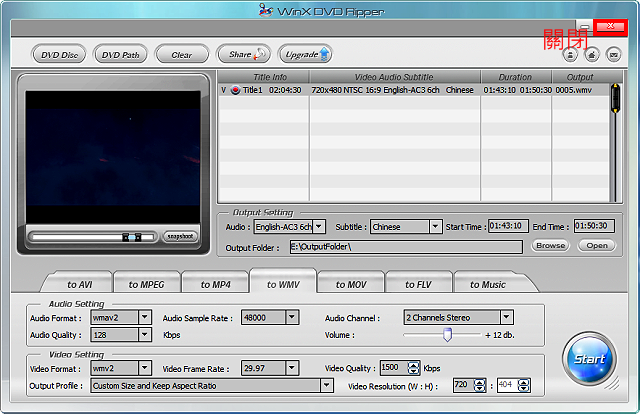Viewport: 640px width, 414px height.
Task: Click the Upgrade button
Action: [305, 54]
